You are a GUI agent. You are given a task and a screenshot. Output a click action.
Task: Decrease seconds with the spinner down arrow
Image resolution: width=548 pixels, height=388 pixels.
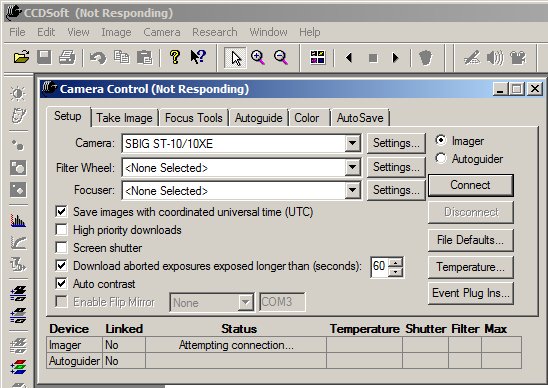395,272
